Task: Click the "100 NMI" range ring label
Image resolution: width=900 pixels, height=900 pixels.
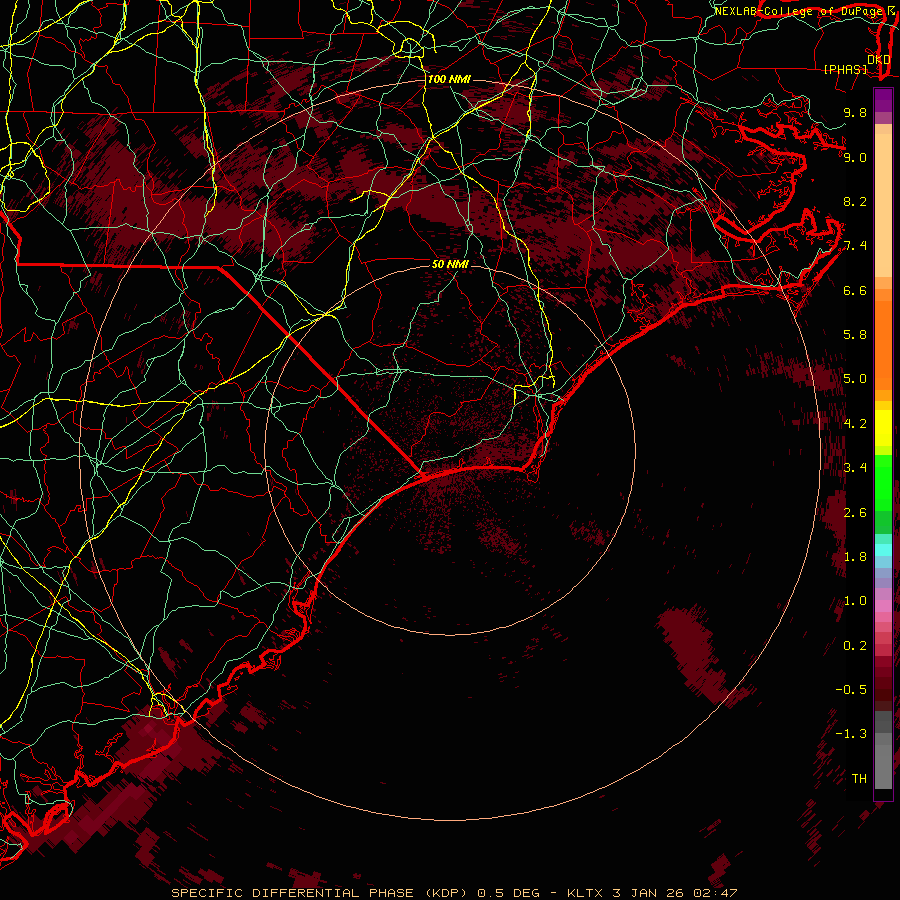Action: tap(449, 79)
